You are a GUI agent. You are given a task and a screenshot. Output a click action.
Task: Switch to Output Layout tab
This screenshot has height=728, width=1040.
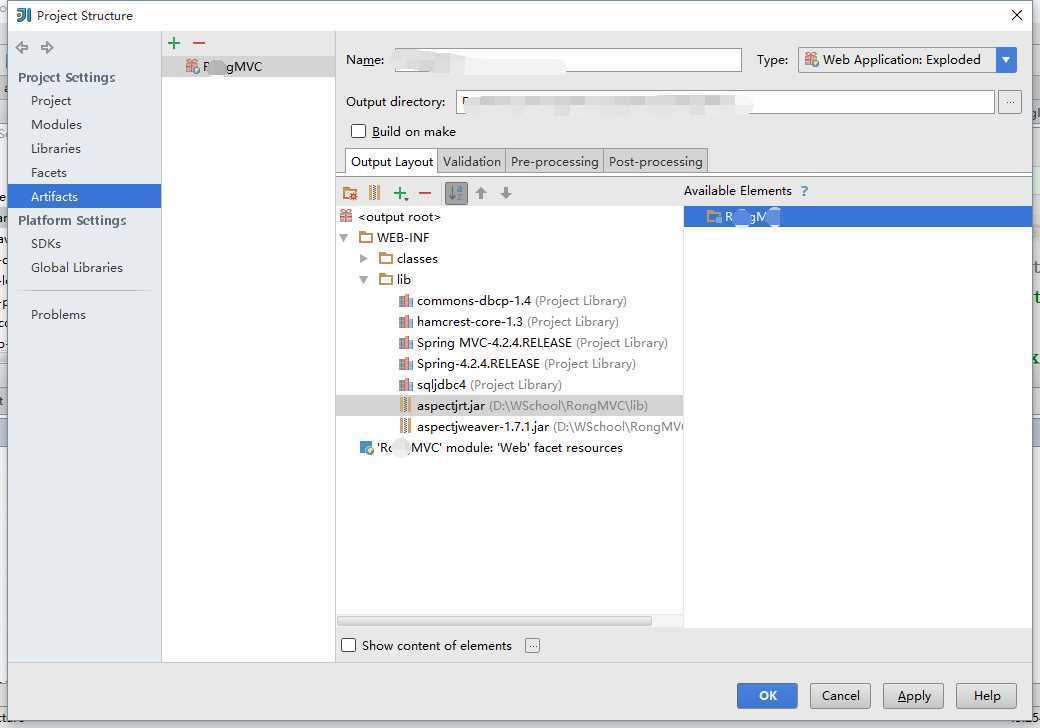[391, 161]
